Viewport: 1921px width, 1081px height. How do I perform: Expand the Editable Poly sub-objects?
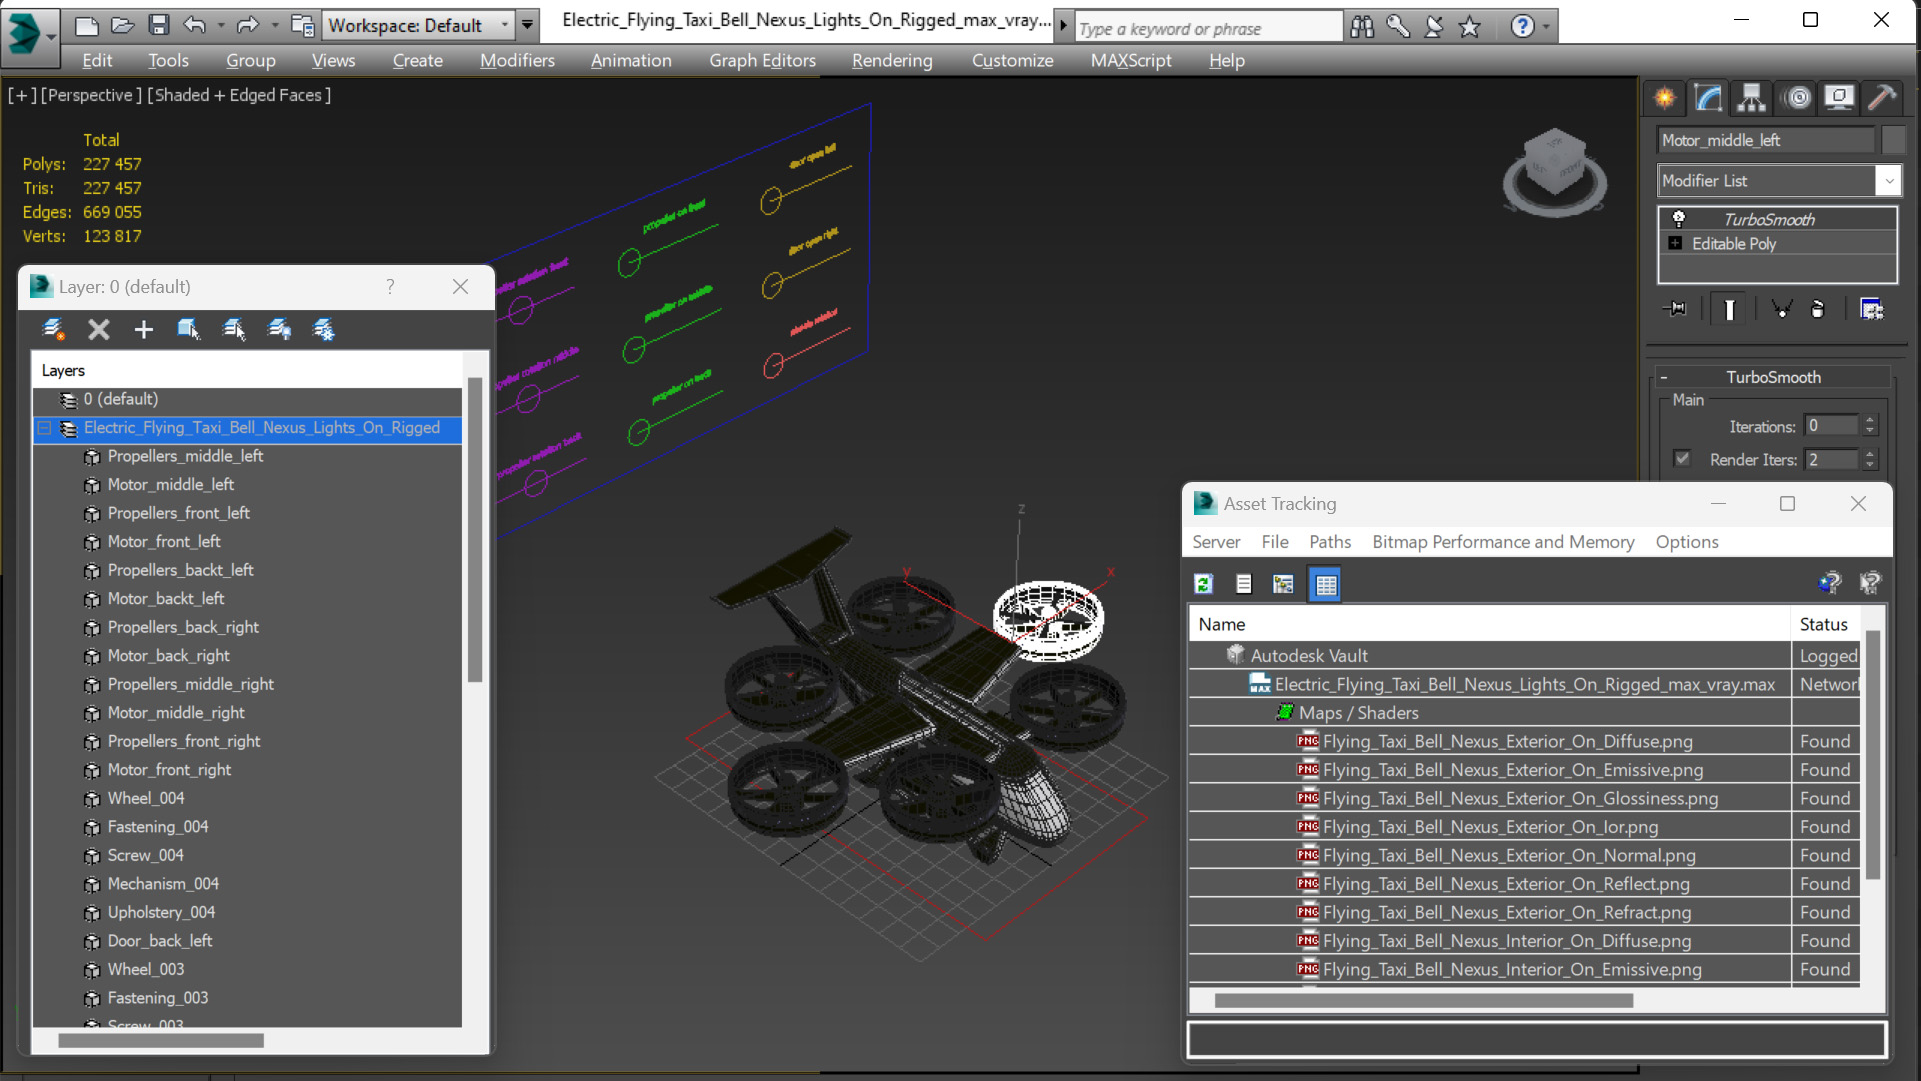pyautogui.click(x=1675, y=243)
